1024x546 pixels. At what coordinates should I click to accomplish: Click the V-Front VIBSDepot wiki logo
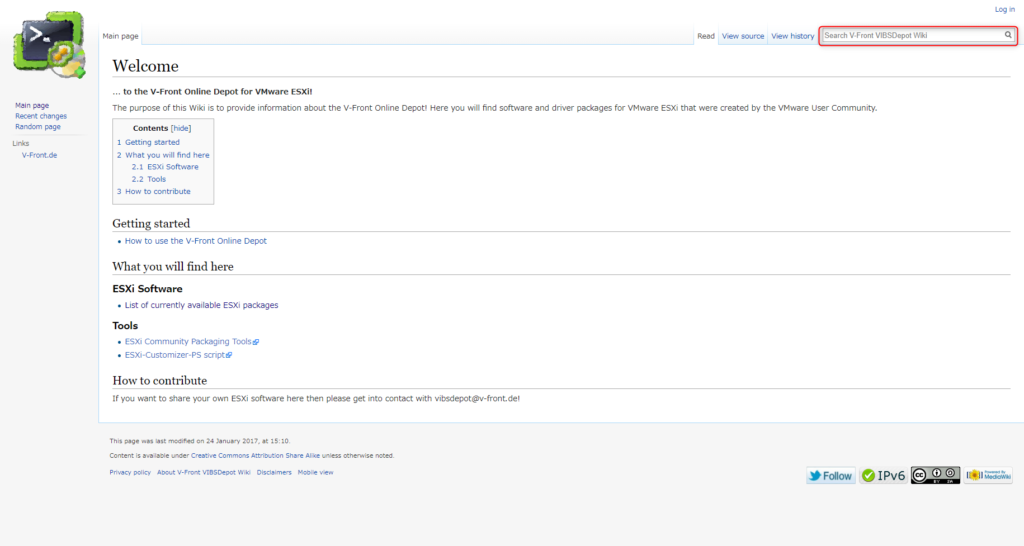pyautogui.click(x=49, y=45)
